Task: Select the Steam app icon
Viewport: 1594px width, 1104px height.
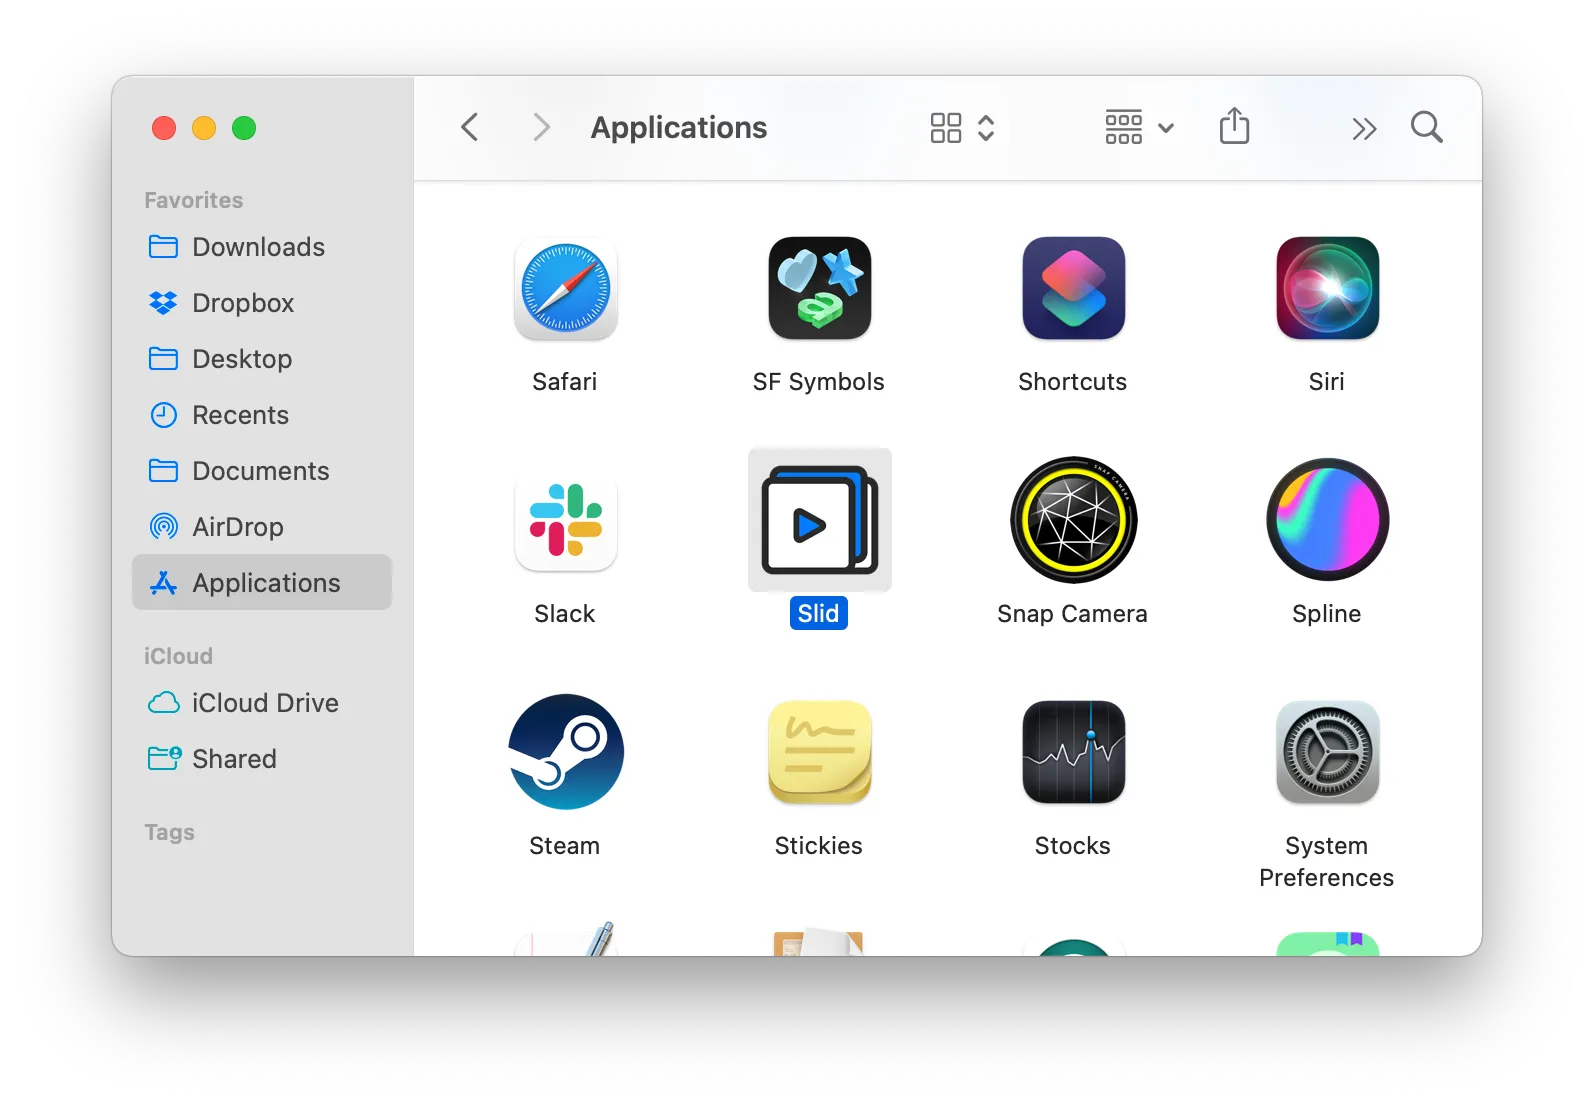Action: pos(566,752)
